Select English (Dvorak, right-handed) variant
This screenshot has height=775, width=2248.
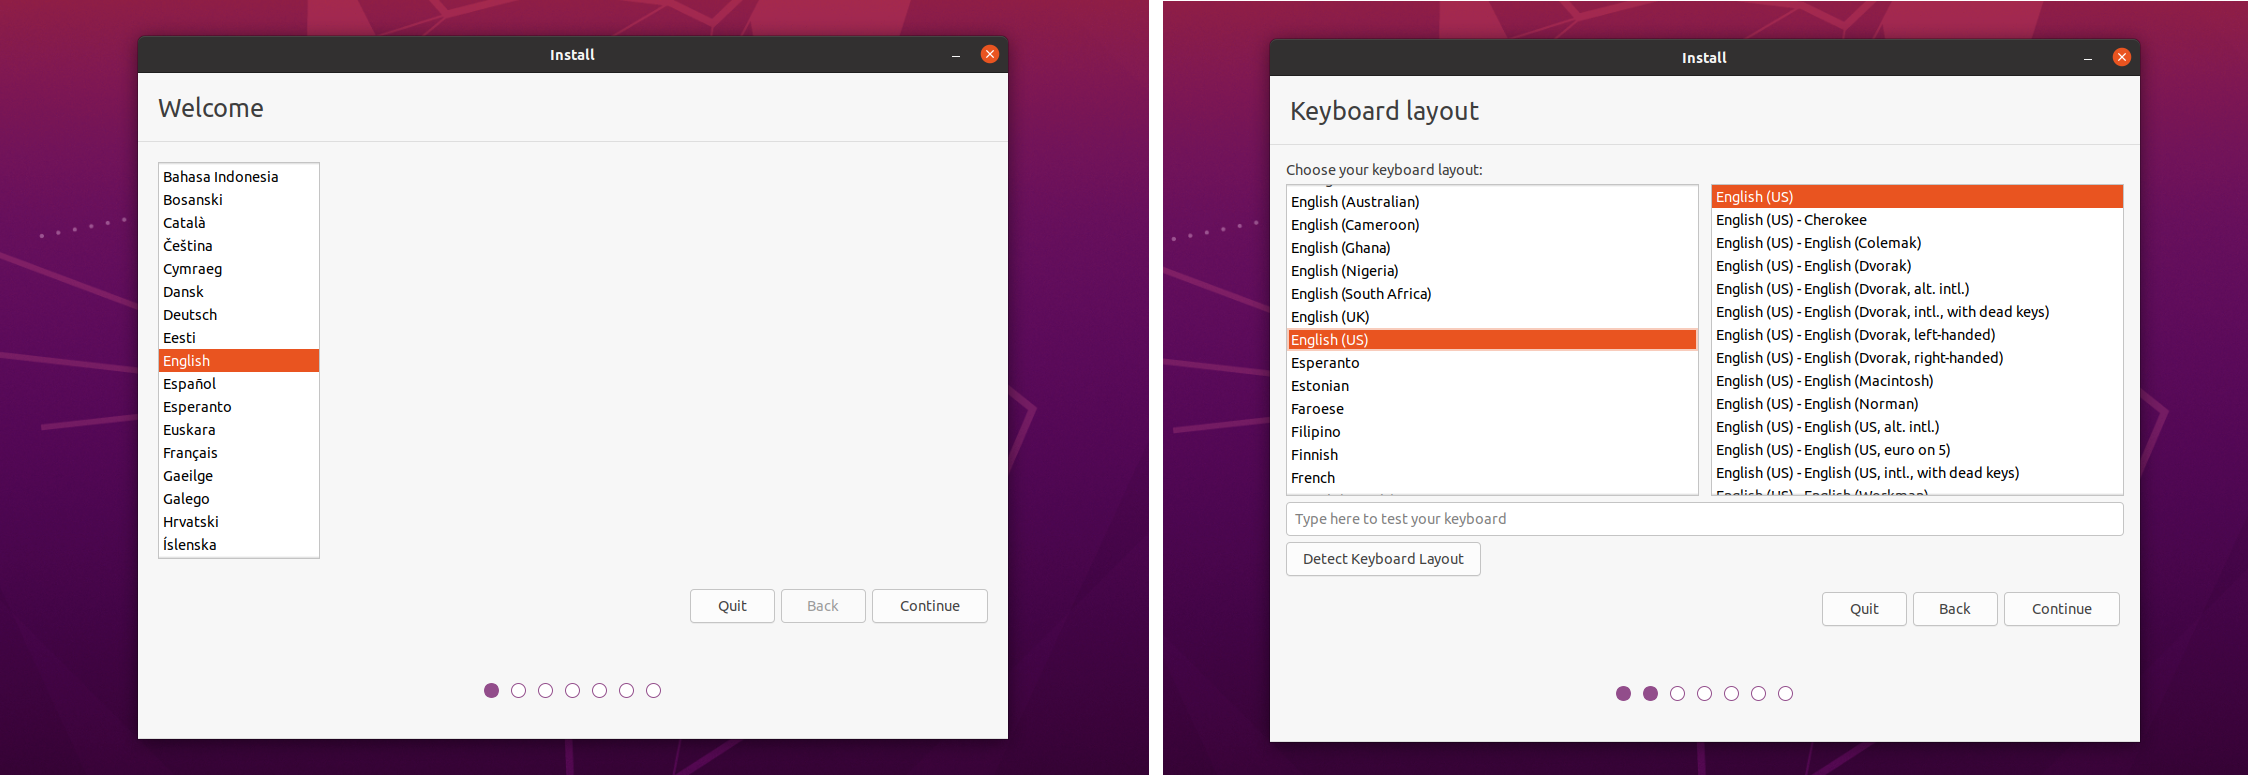(1917, 358)
